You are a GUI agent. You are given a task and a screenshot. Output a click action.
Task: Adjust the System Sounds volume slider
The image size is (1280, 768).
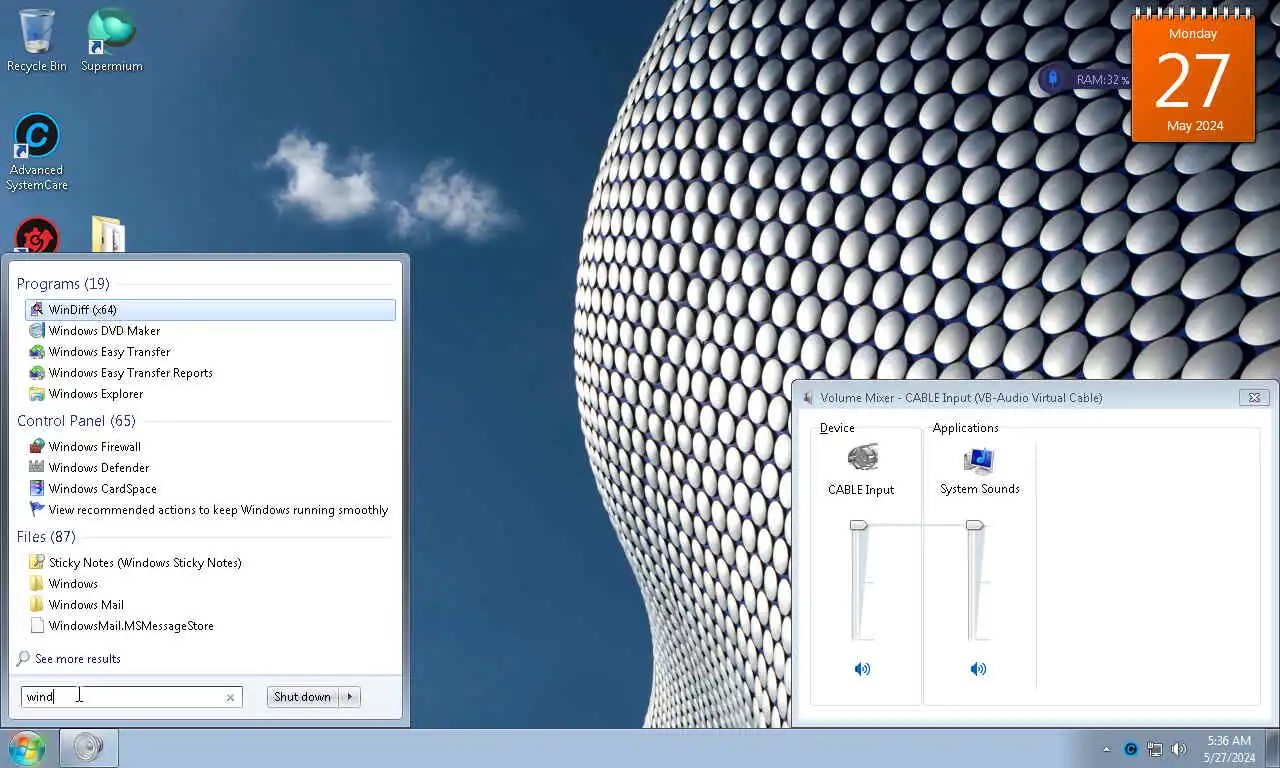[975, 525]
